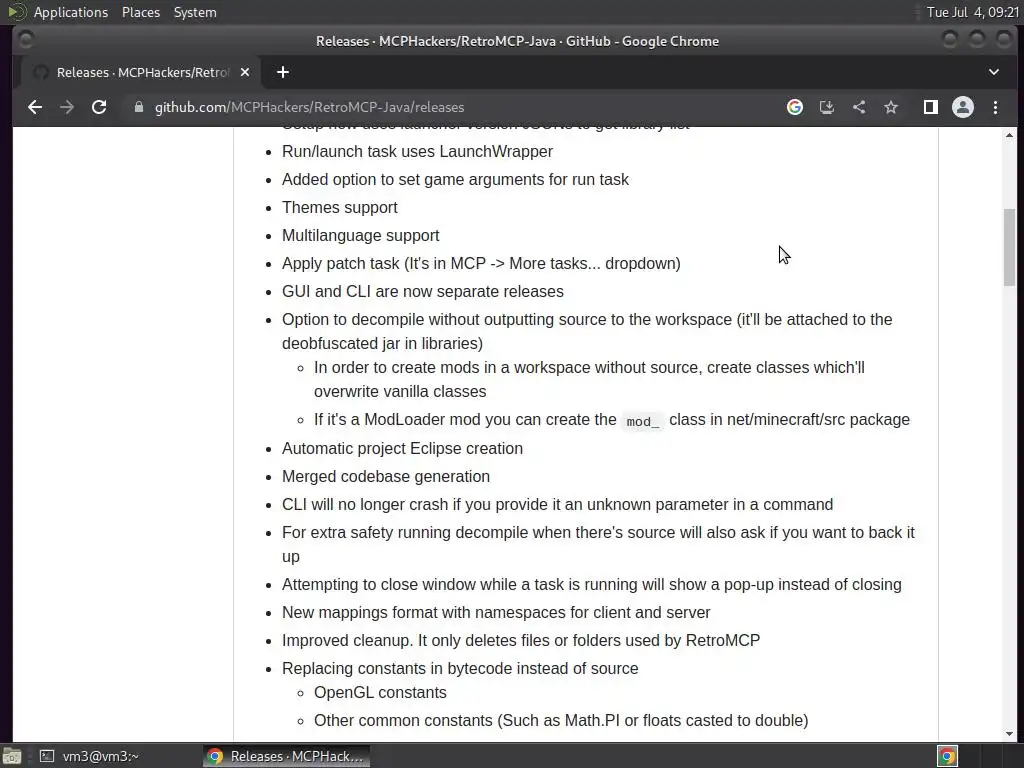Toggle the Chrome side panel icon
The height and width of the screenshot is (768, 1024).
pos(931,107)
